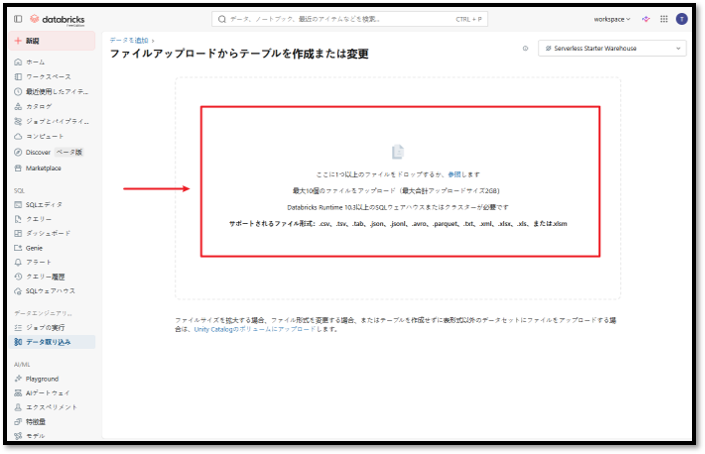Expand the workspace switcher dropdown

click(611, 19)
